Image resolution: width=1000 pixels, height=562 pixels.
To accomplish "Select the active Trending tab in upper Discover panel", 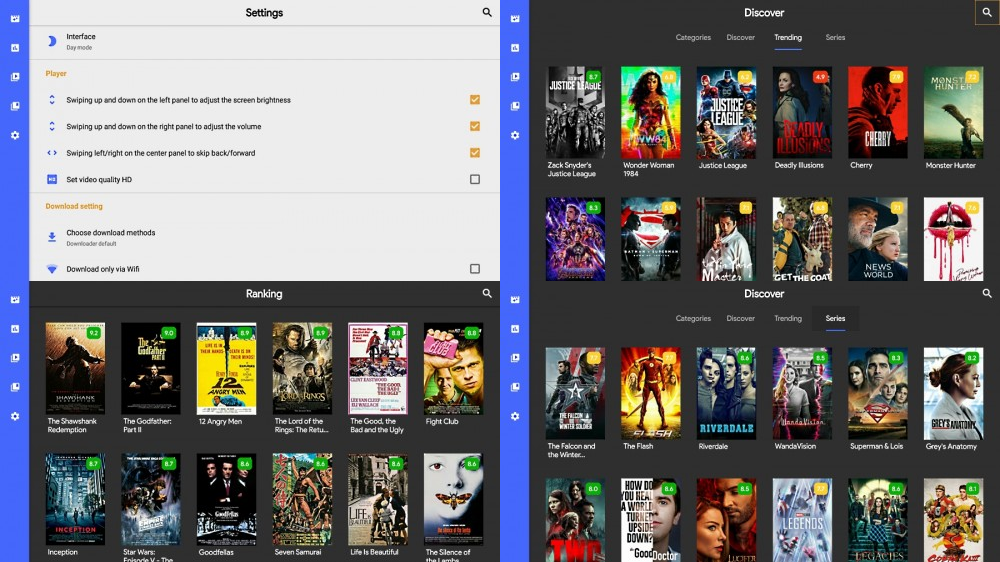I will click(788, 38).
